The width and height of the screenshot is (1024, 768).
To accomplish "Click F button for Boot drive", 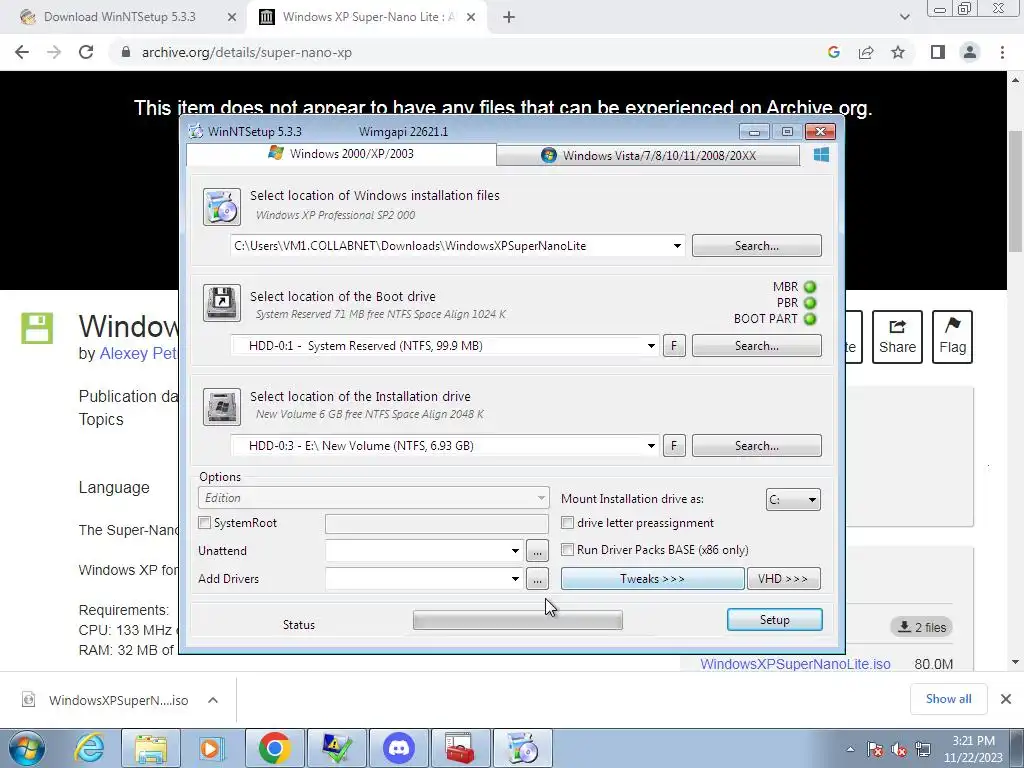I will [674, 346].
